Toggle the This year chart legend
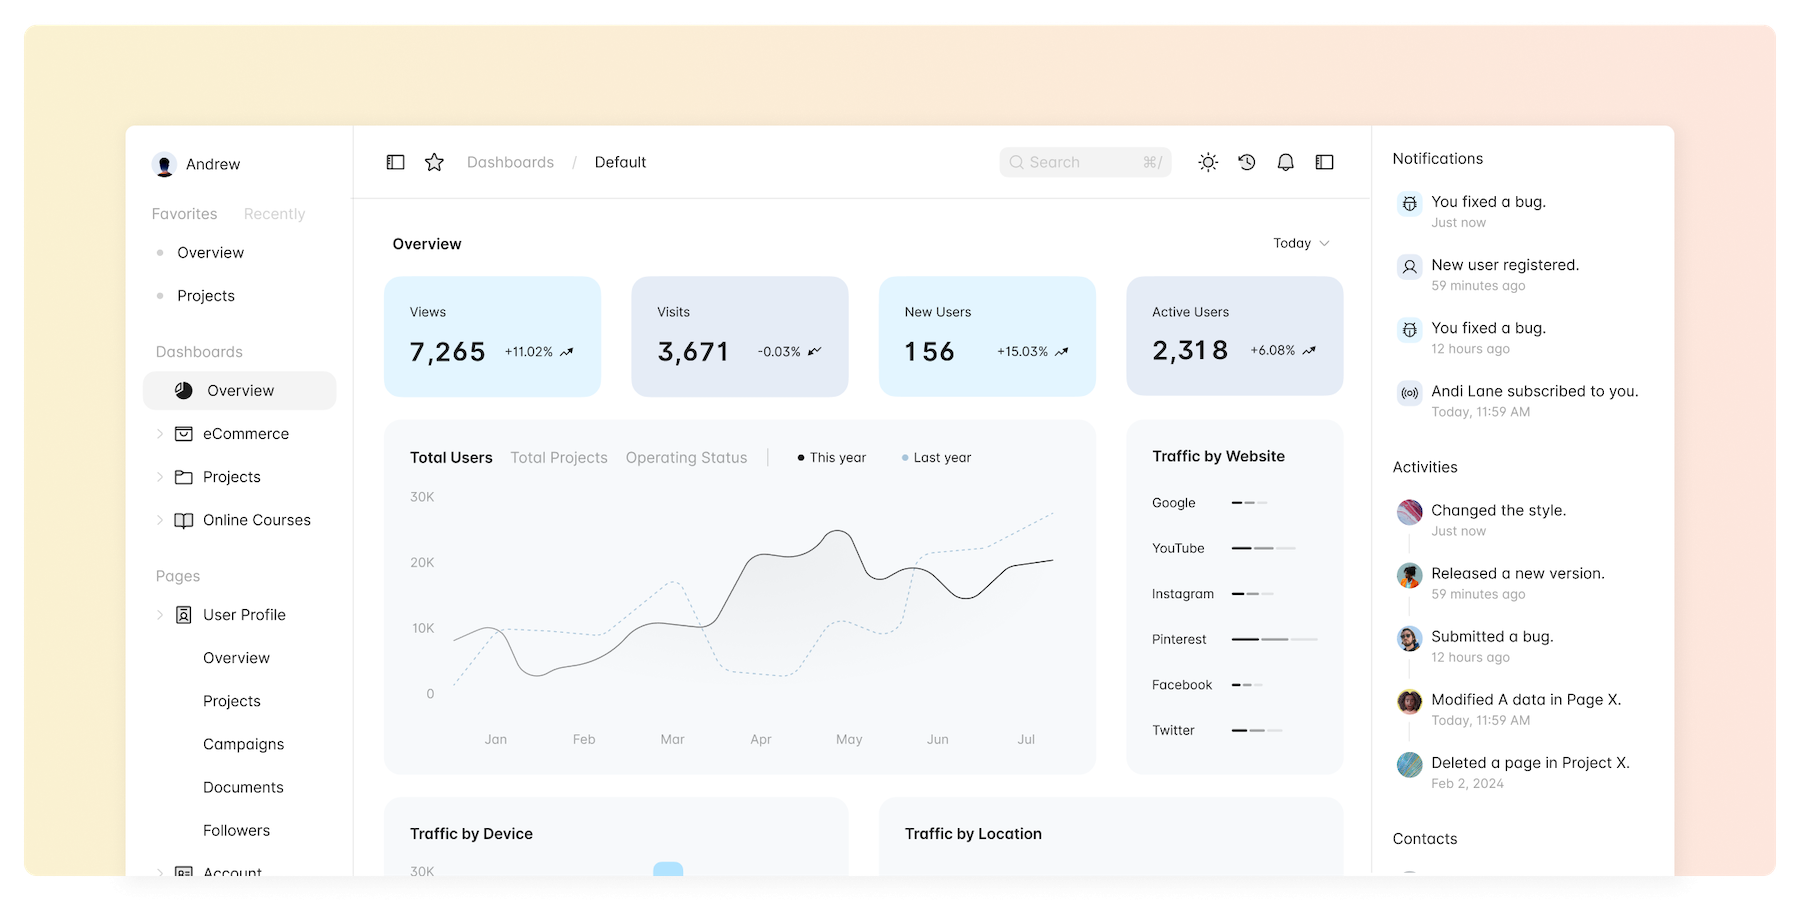Viewport: 1800px width, 900px height. click(832, 458)
